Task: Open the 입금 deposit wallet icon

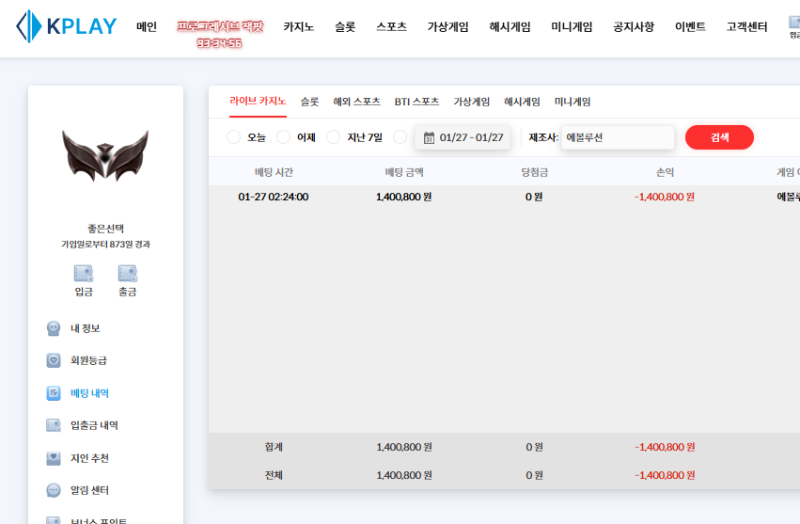Action: tap(83, 273)
